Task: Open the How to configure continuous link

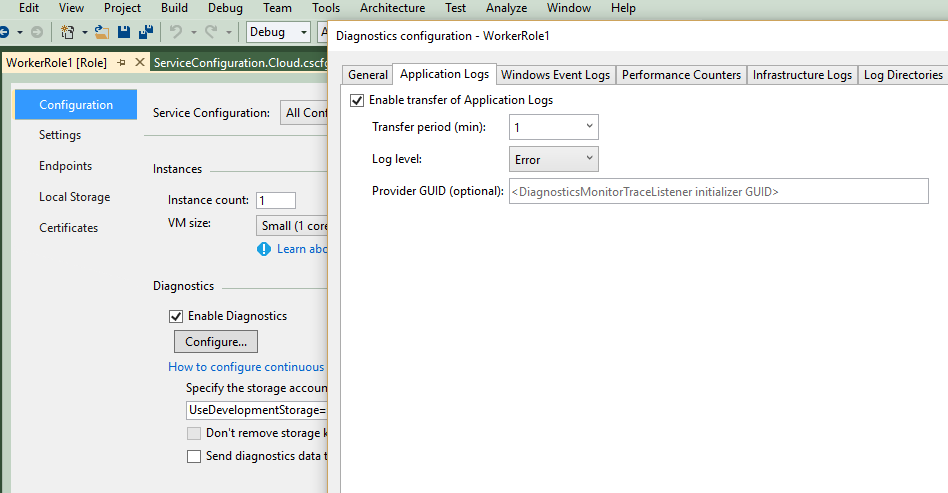Action: point(246,367)
